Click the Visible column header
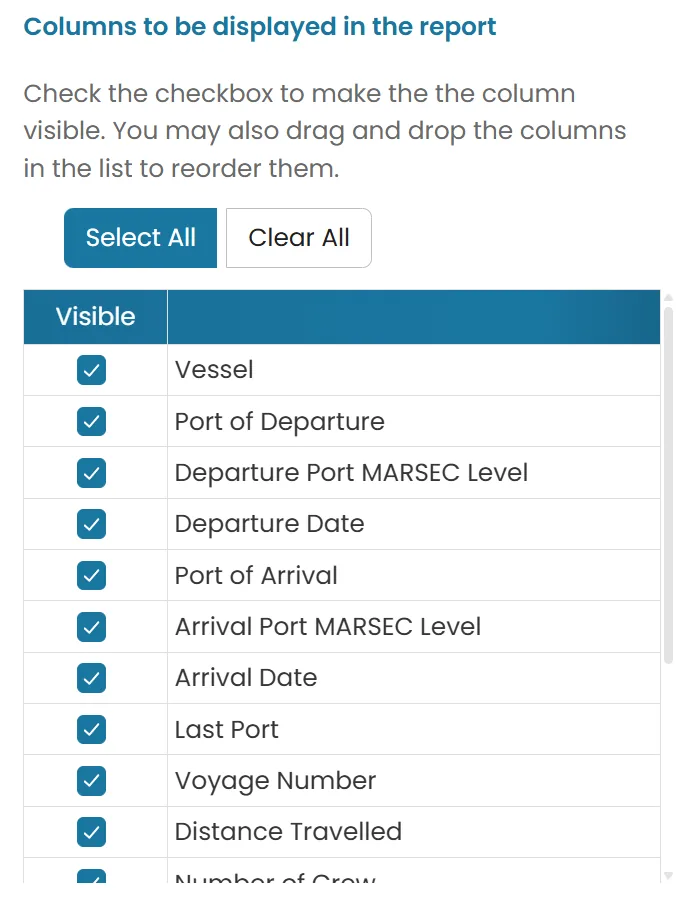Viewport: 694px width, 901px height. click(95, 317)
